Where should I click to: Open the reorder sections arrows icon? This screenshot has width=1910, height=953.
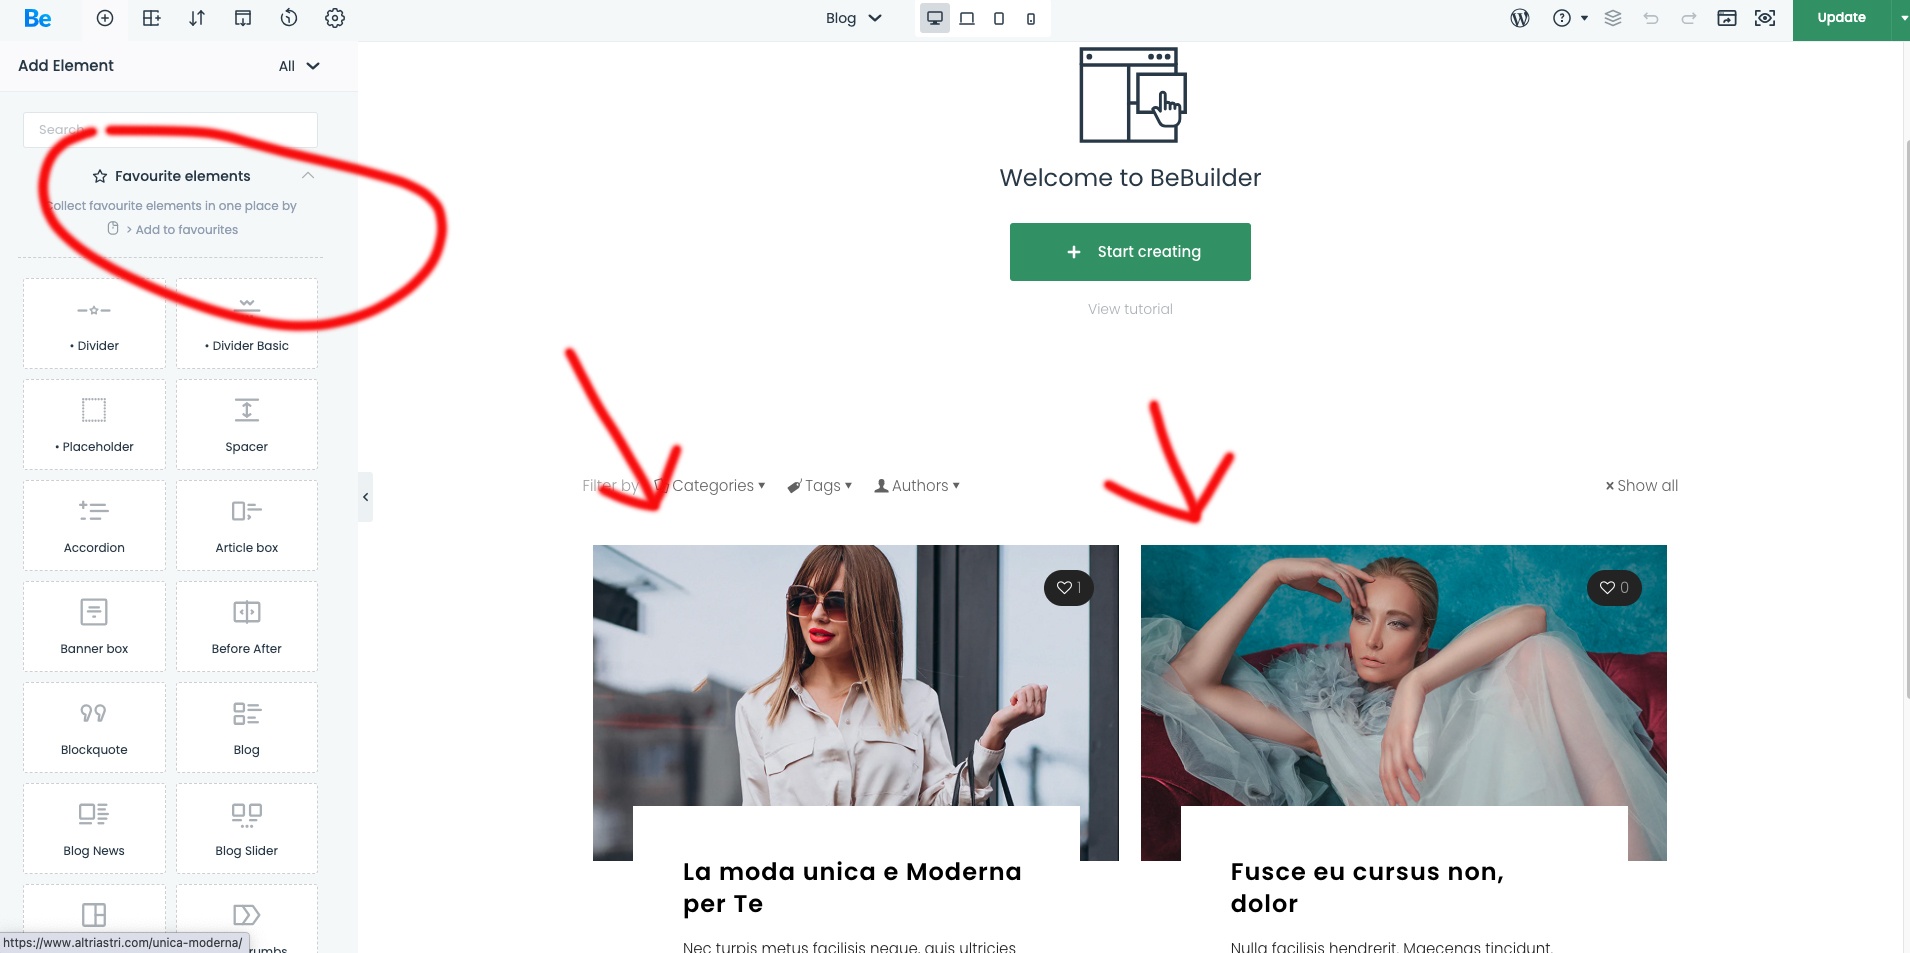[197, 18]
